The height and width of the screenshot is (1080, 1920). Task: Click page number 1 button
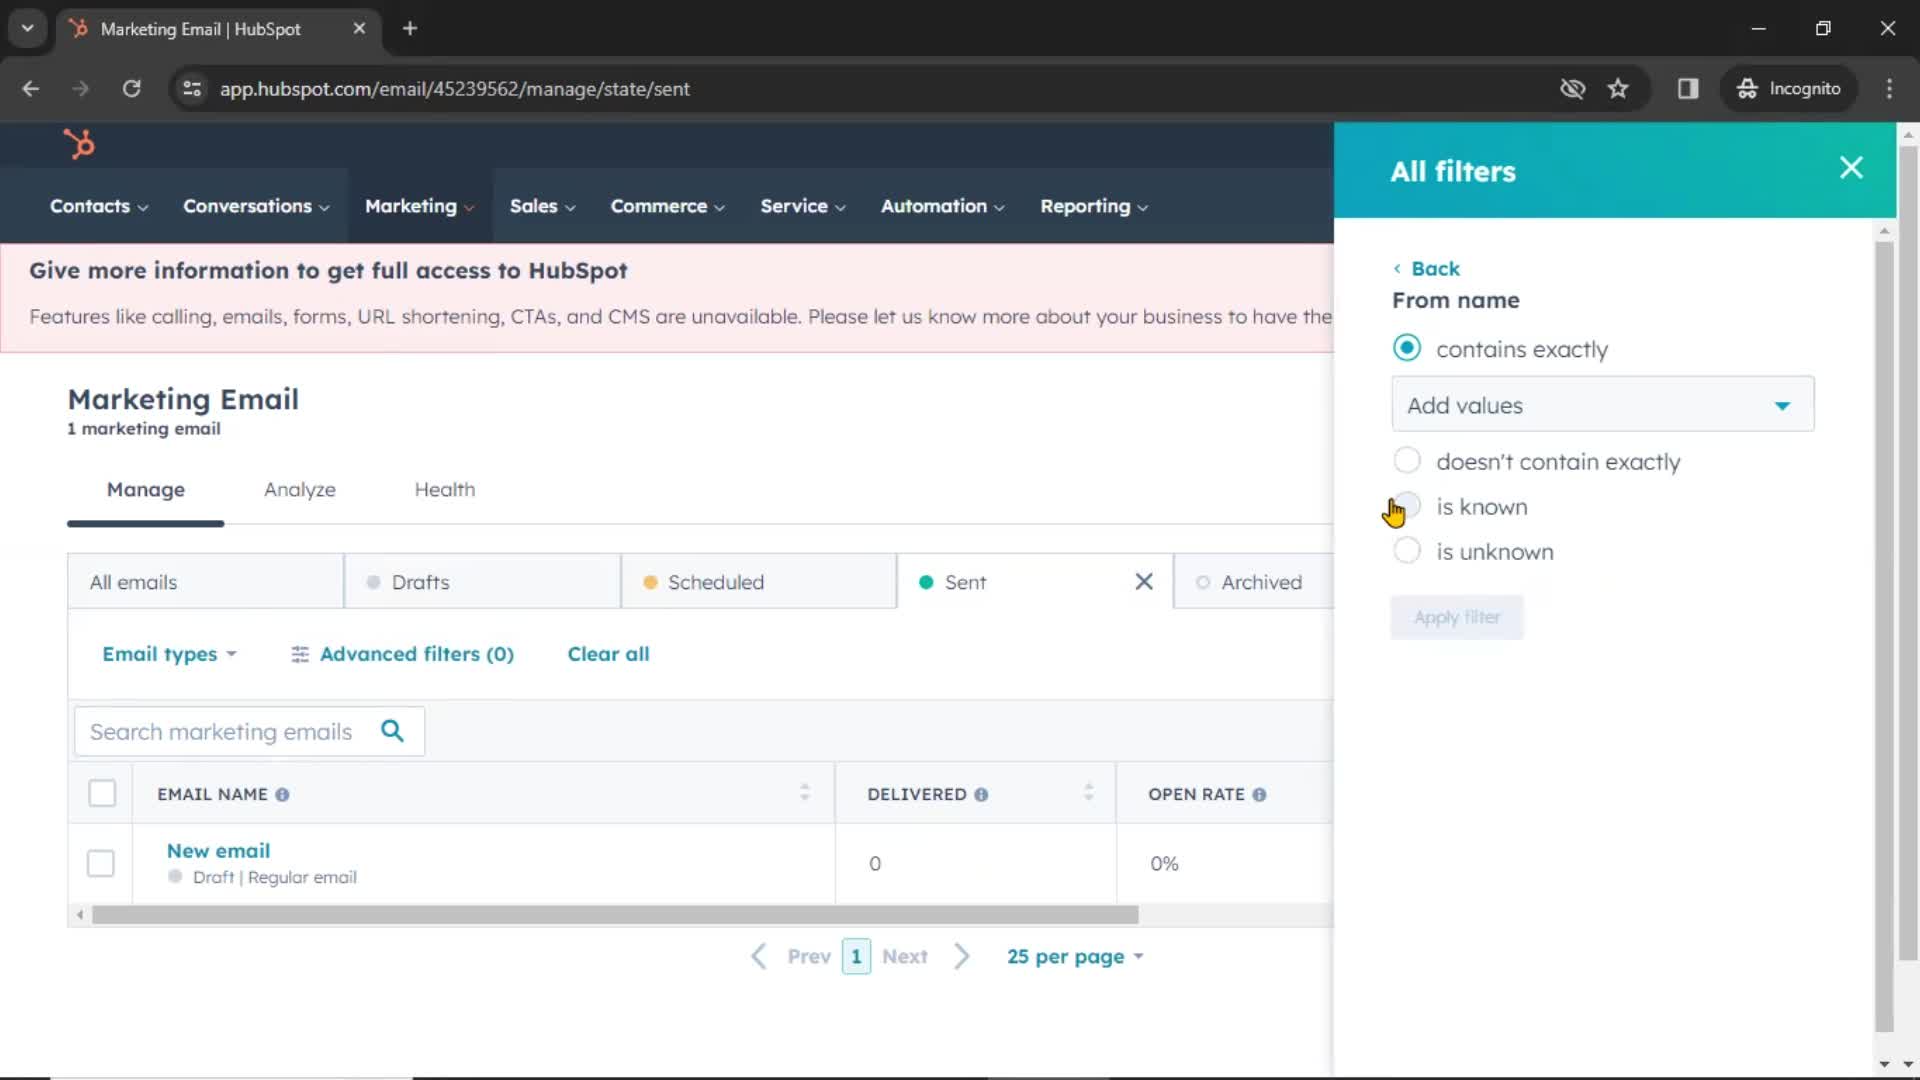click(x=856, y=957)
